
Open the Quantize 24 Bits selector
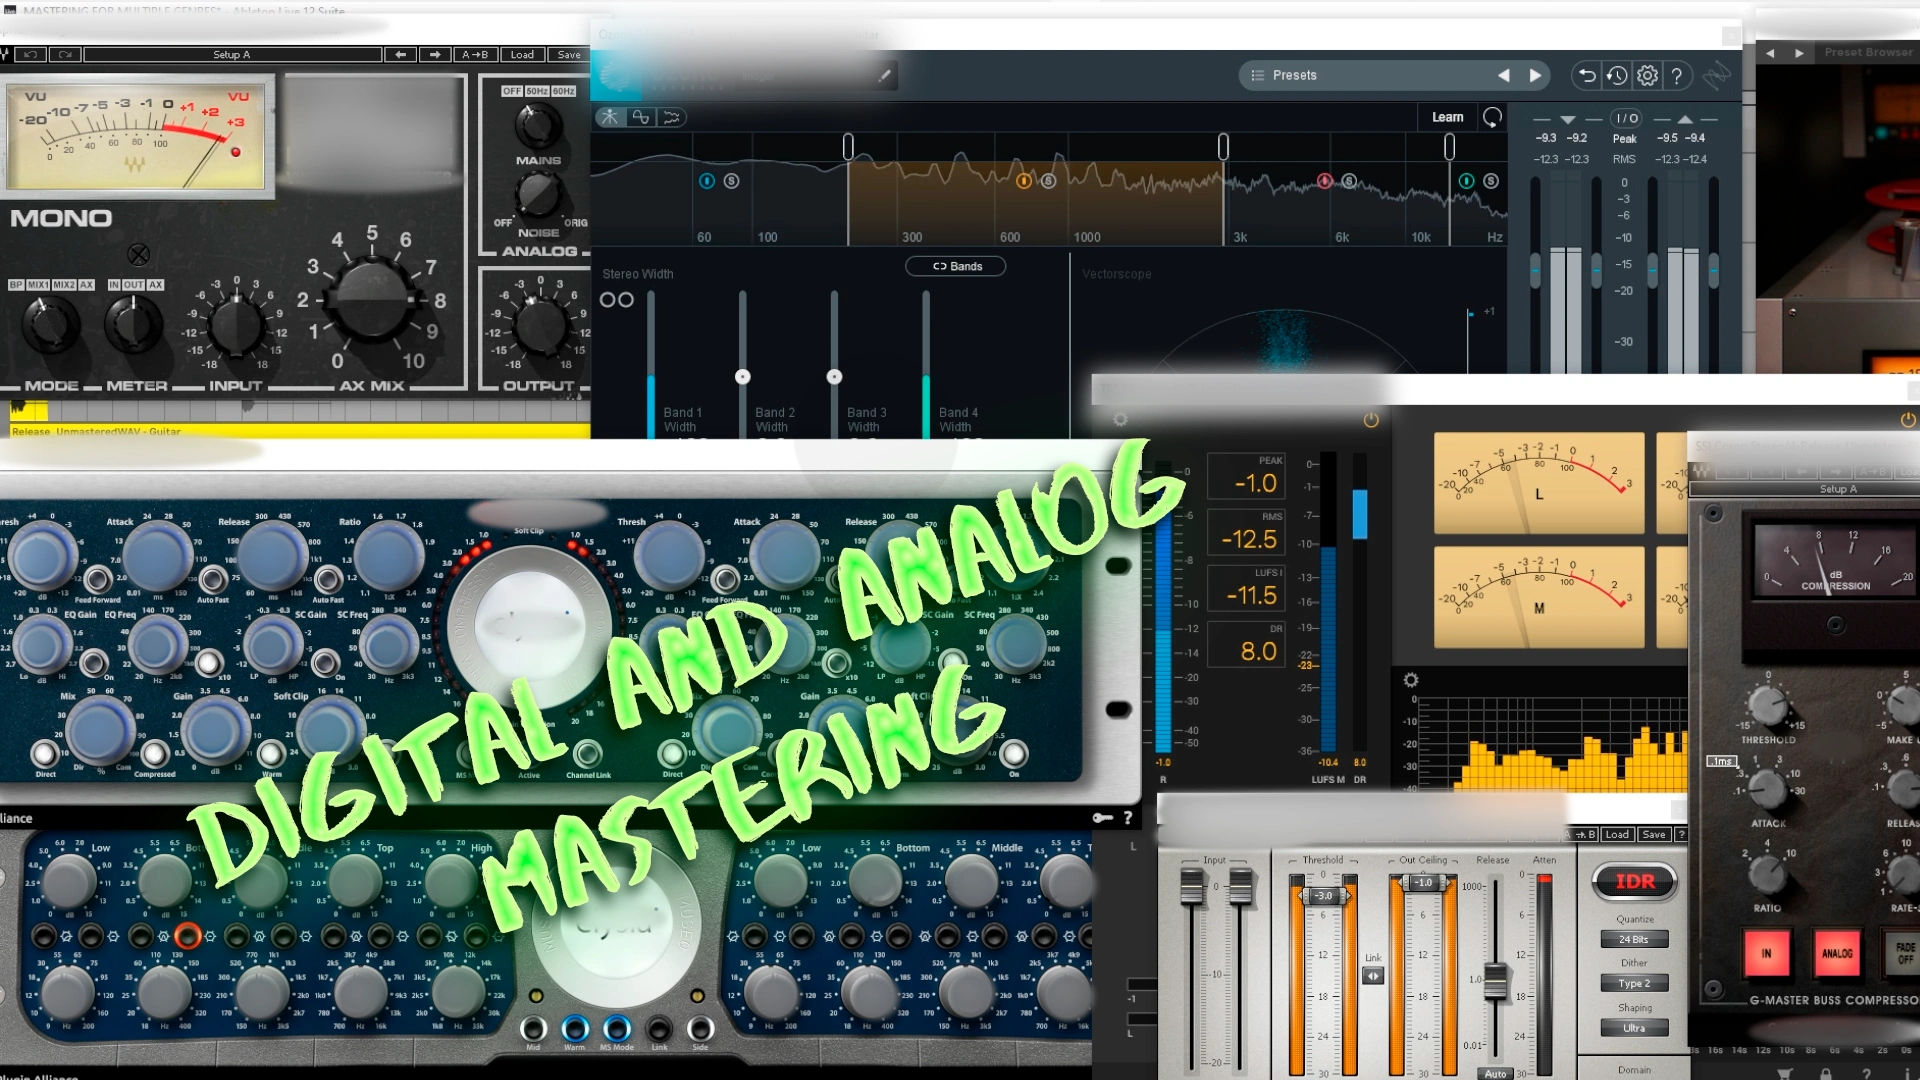click(1634, 939)
